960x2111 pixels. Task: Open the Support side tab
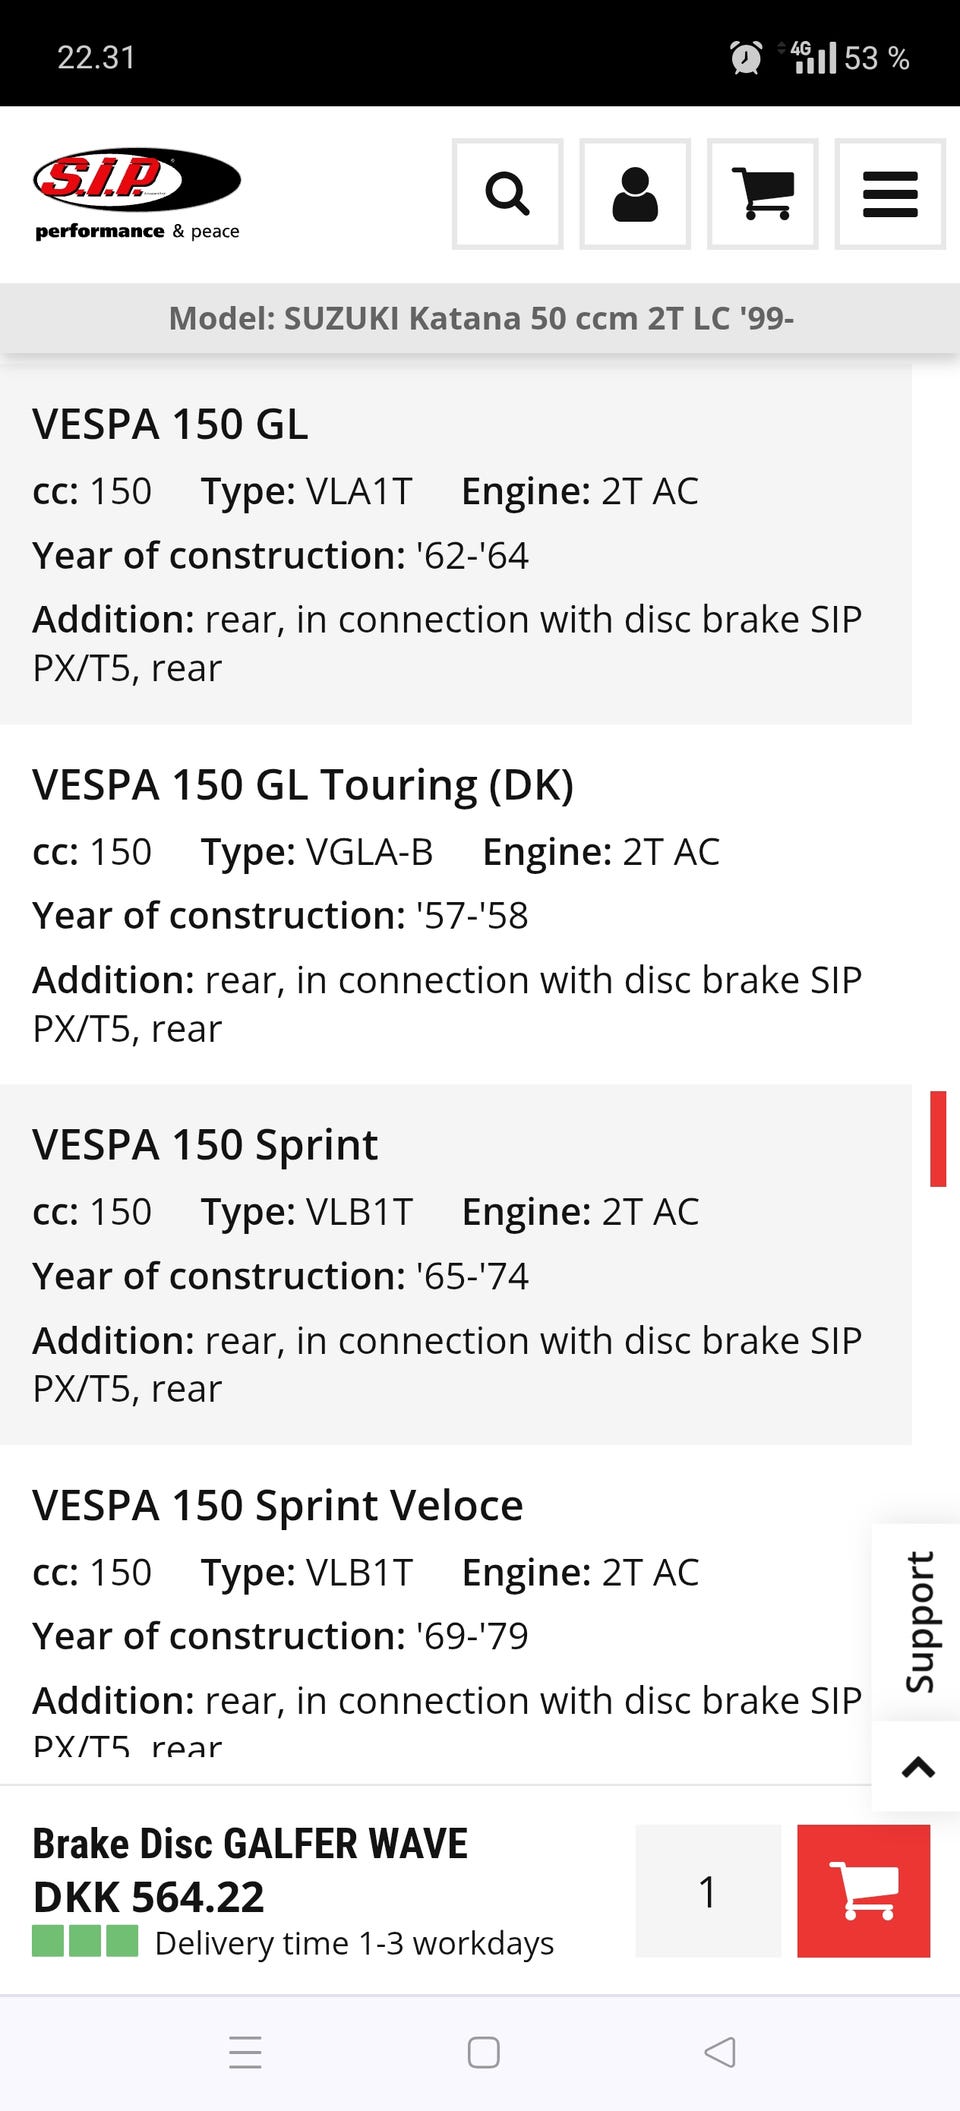pos(918,1621)
